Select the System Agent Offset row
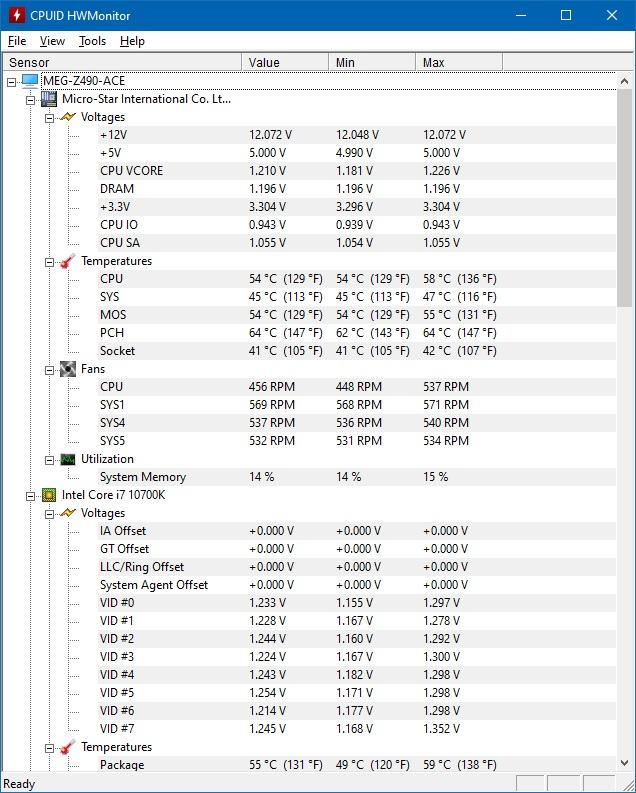Image resolution: width=636 pixels, height=793 pixels. (357, 585)
